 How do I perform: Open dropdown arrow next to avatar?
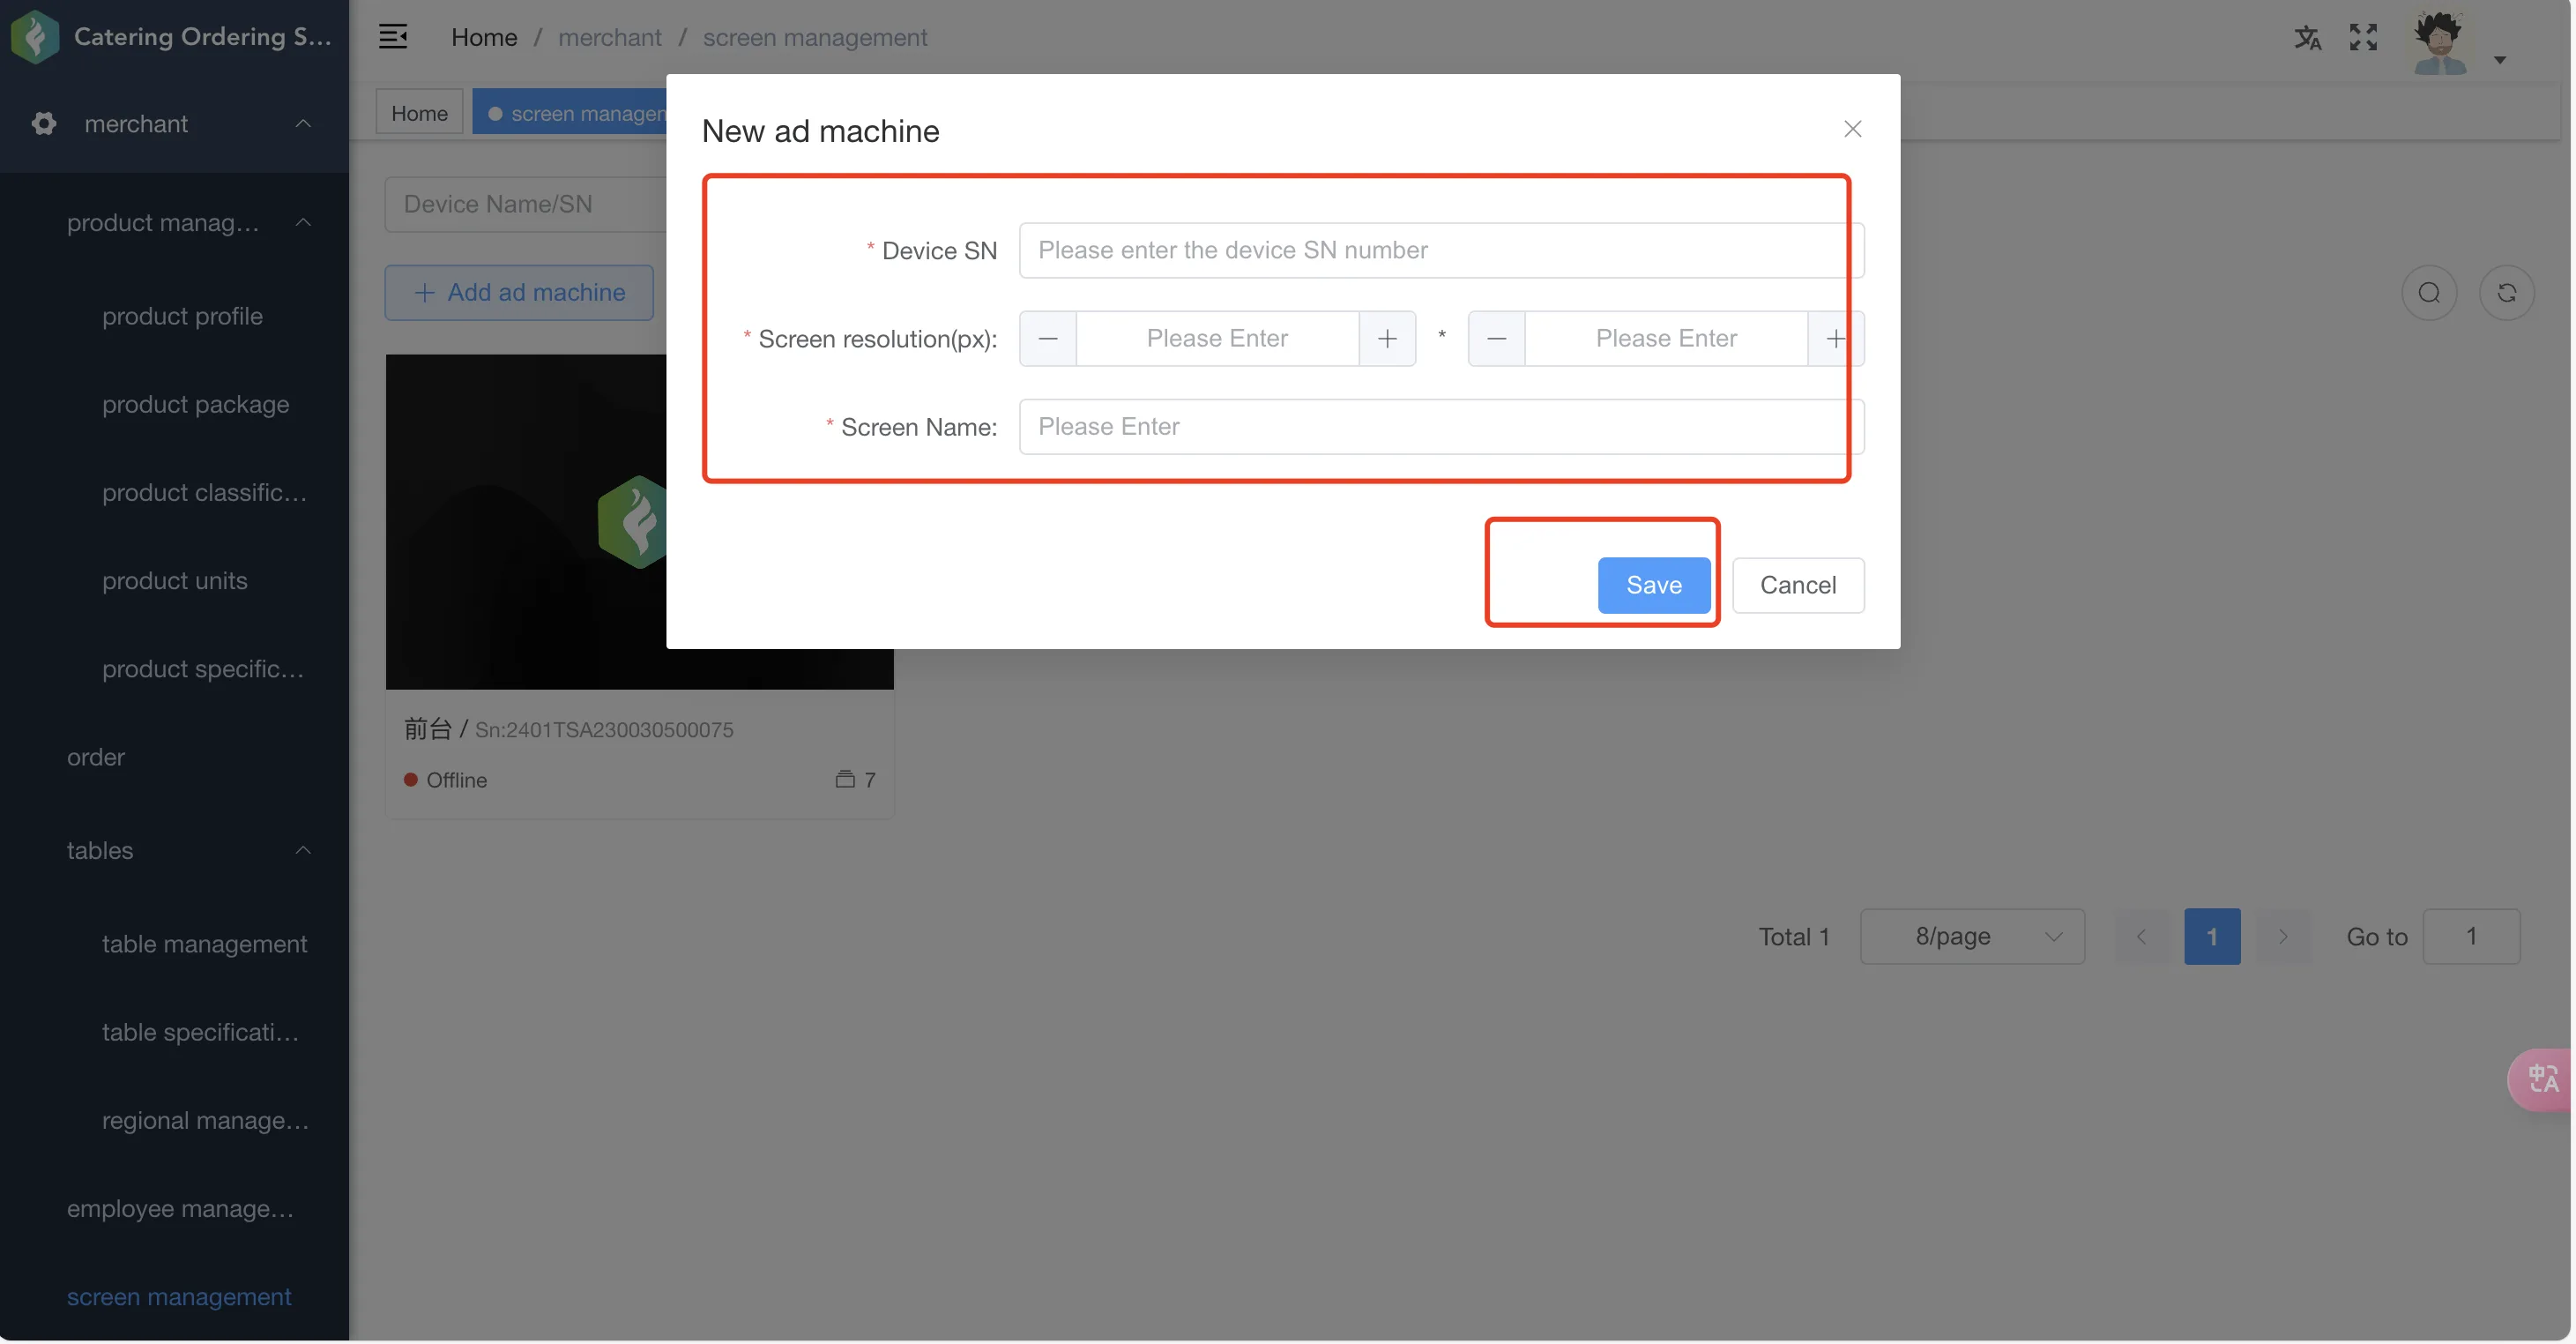pos(2499,60)
